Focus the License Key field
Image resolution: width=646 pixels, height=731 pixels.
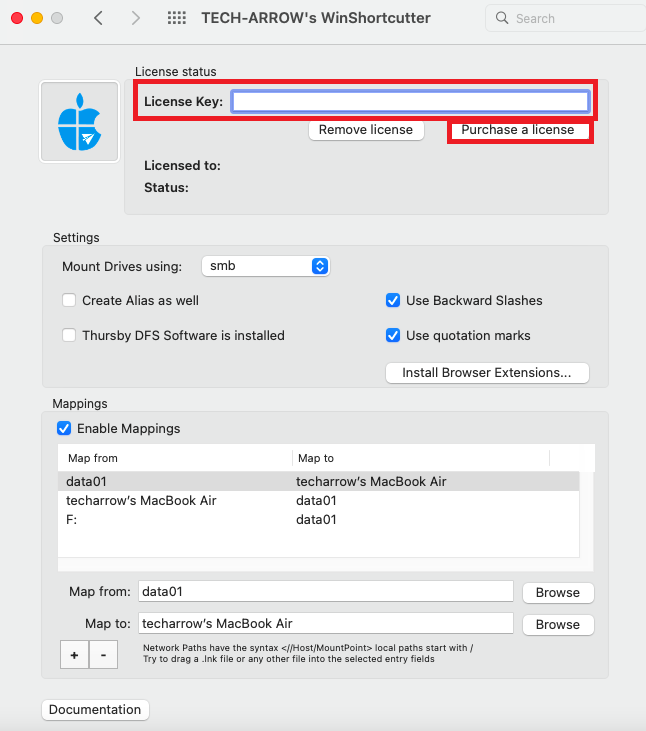click(411, 101)
